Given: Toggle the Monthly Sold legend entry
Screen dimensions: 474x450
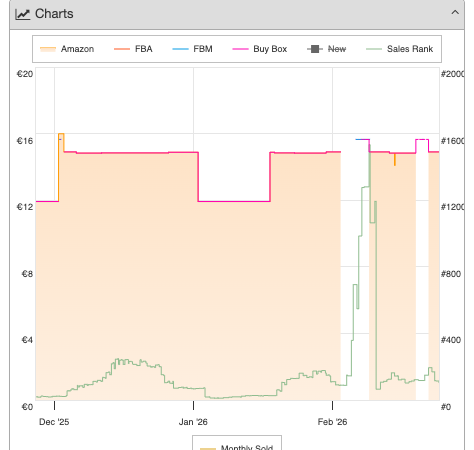Looking at the screenshot, I should click(x=237, y=447).
